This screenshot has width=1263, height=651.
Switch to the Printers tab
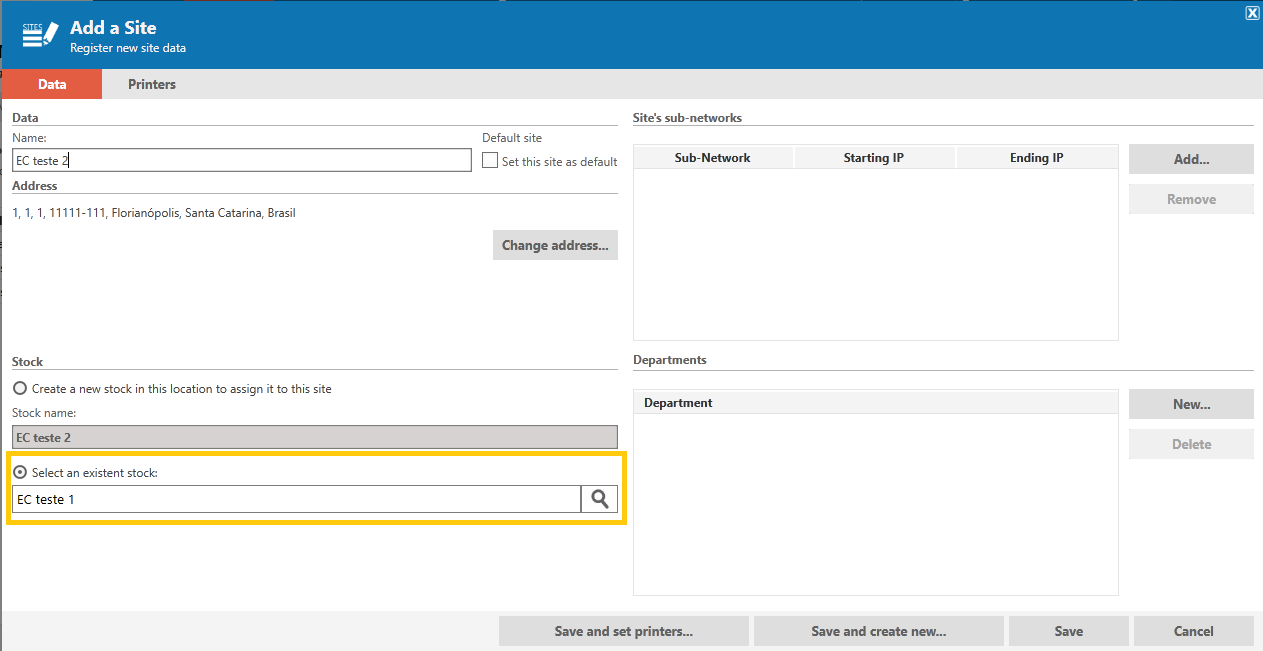tap(152, 84)
